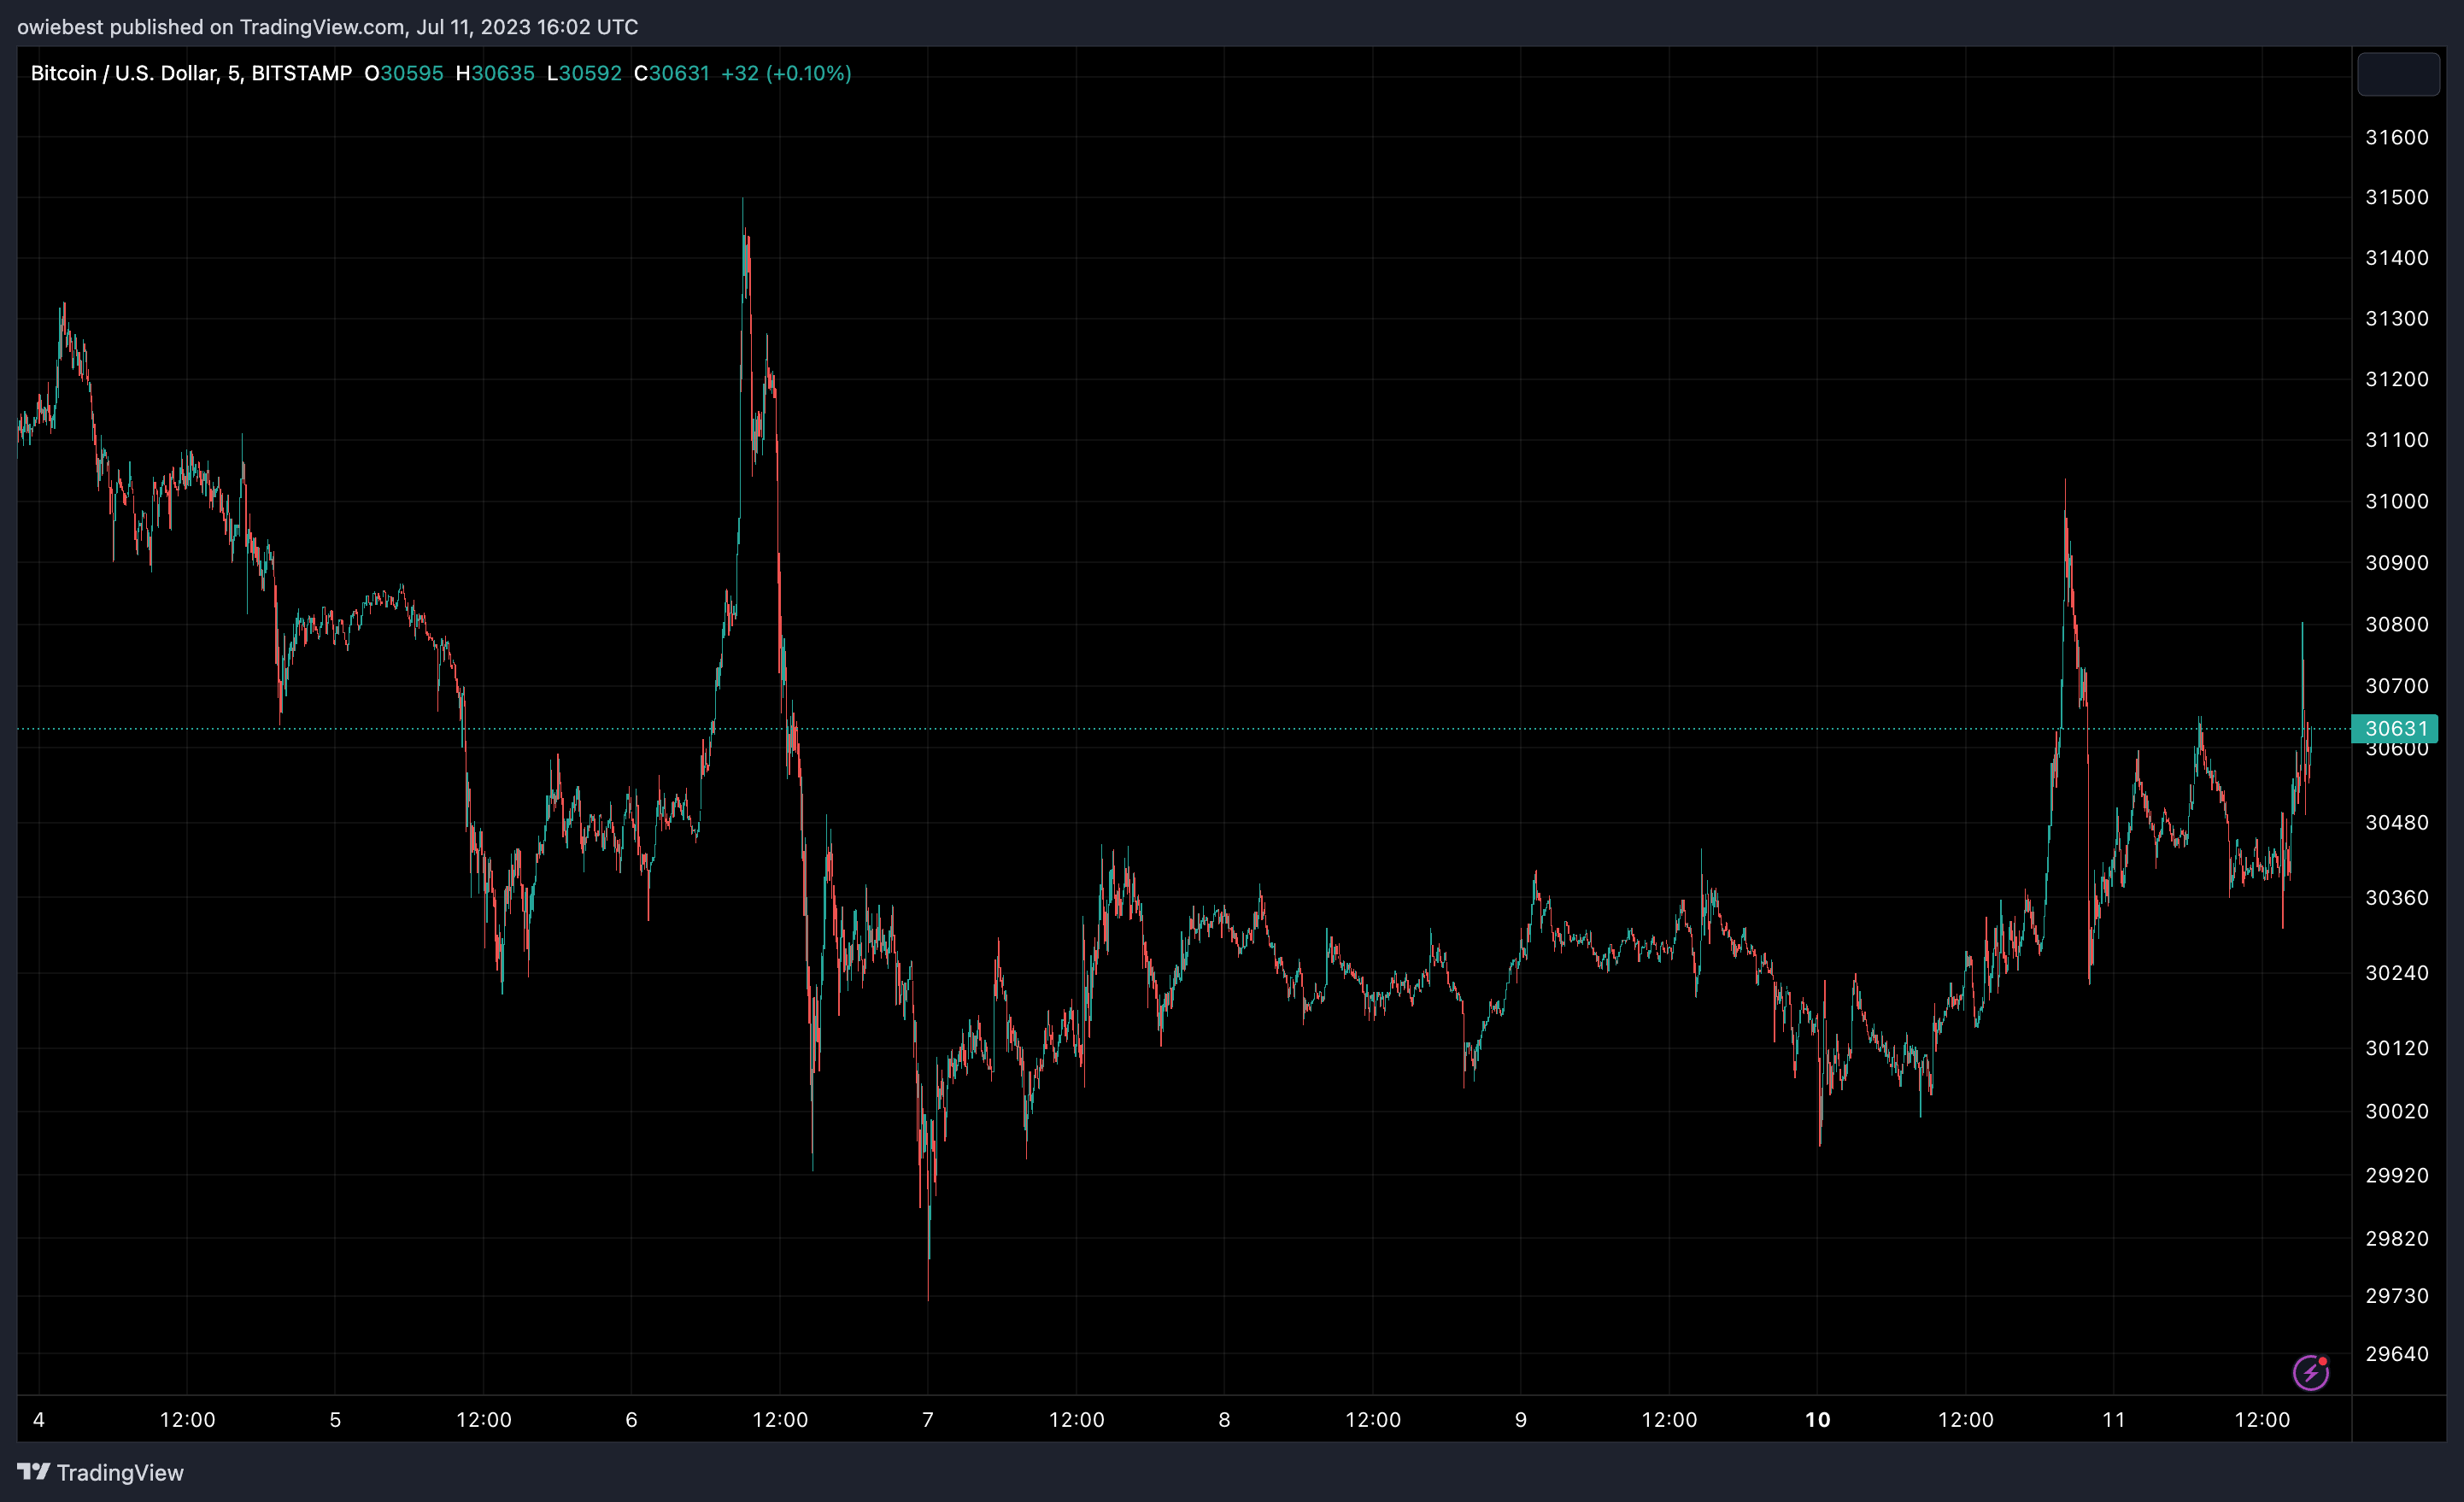The image size is (2464, 1502).
Task: Click the date label 7 on time axis
Action: tap(928, 1419)
